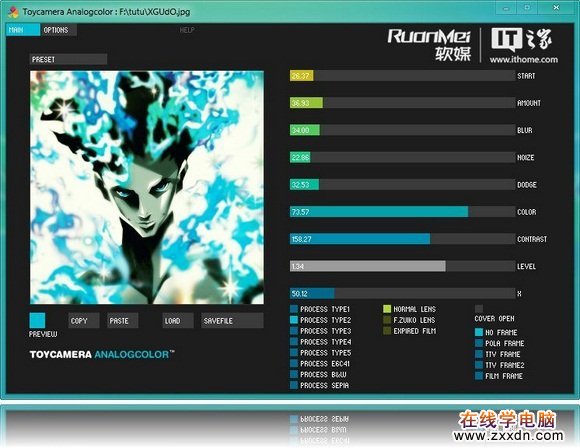Adjust the CONTRAST slider bar
The width and height of the screenshot is (580, 448).
coord(402,239)
